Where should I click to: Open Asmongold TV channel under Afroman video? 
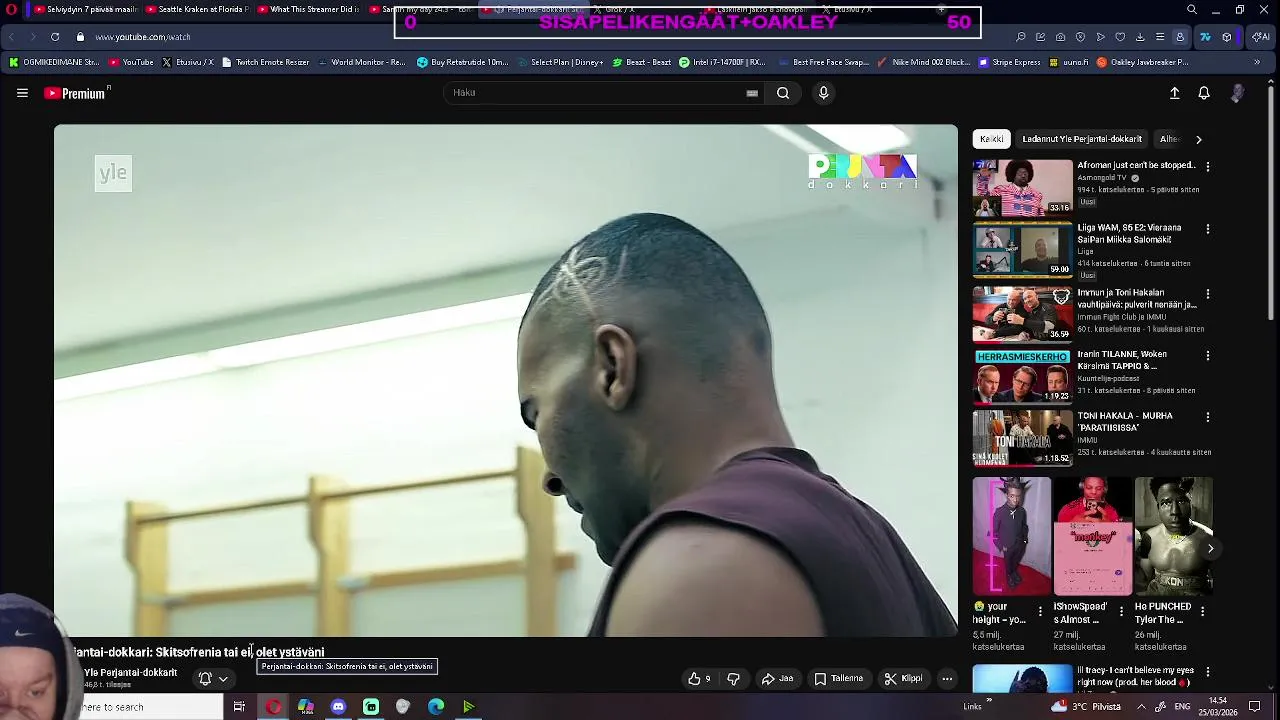tap(1102, 178)
